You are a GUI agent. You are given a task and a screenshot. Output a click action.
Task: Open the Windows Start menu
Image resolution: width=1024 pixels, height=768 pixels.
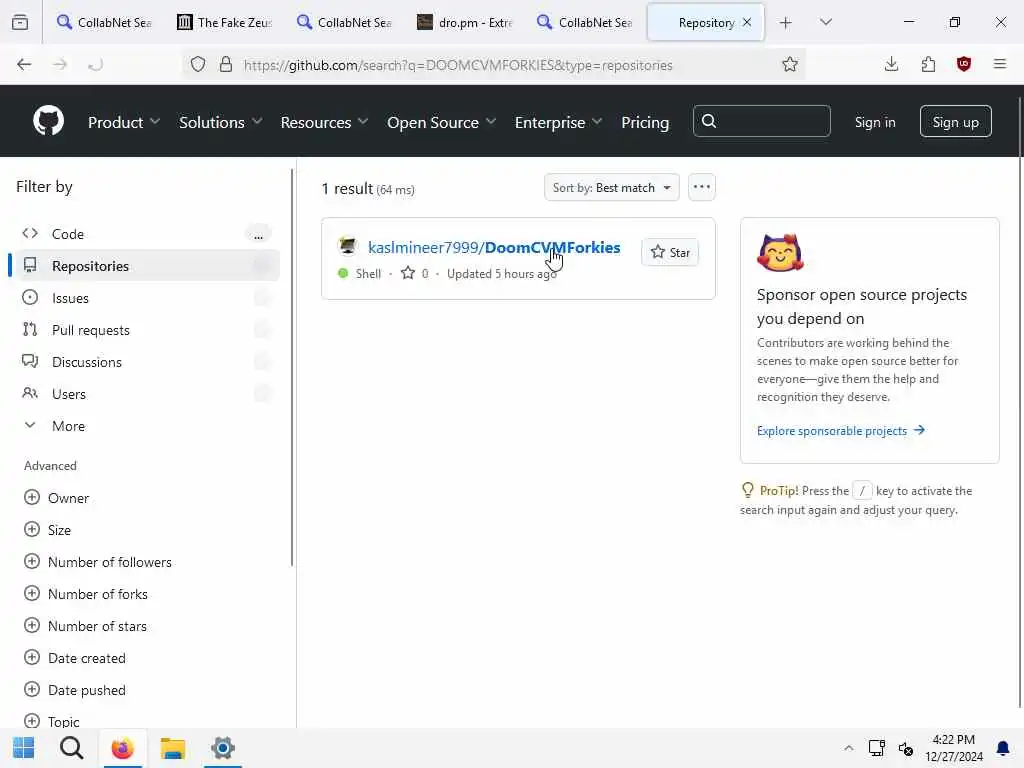pos(24,747)
